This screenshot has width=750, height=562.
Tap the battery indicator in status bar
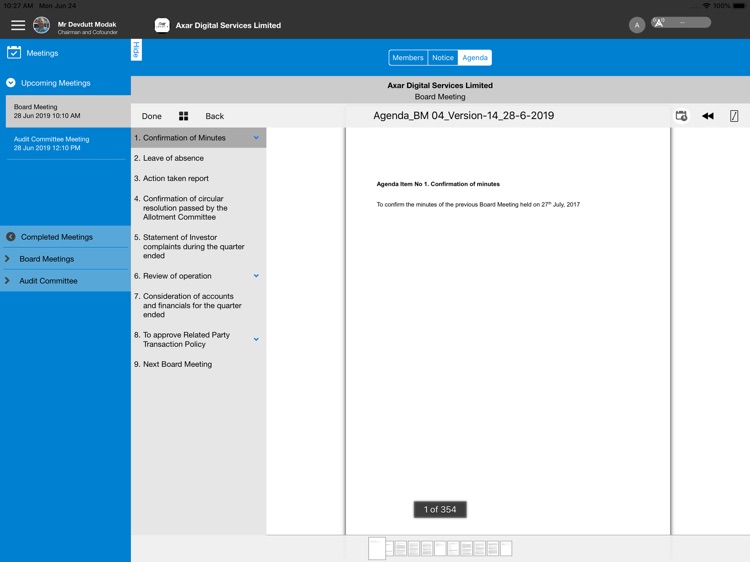point(739,6)
